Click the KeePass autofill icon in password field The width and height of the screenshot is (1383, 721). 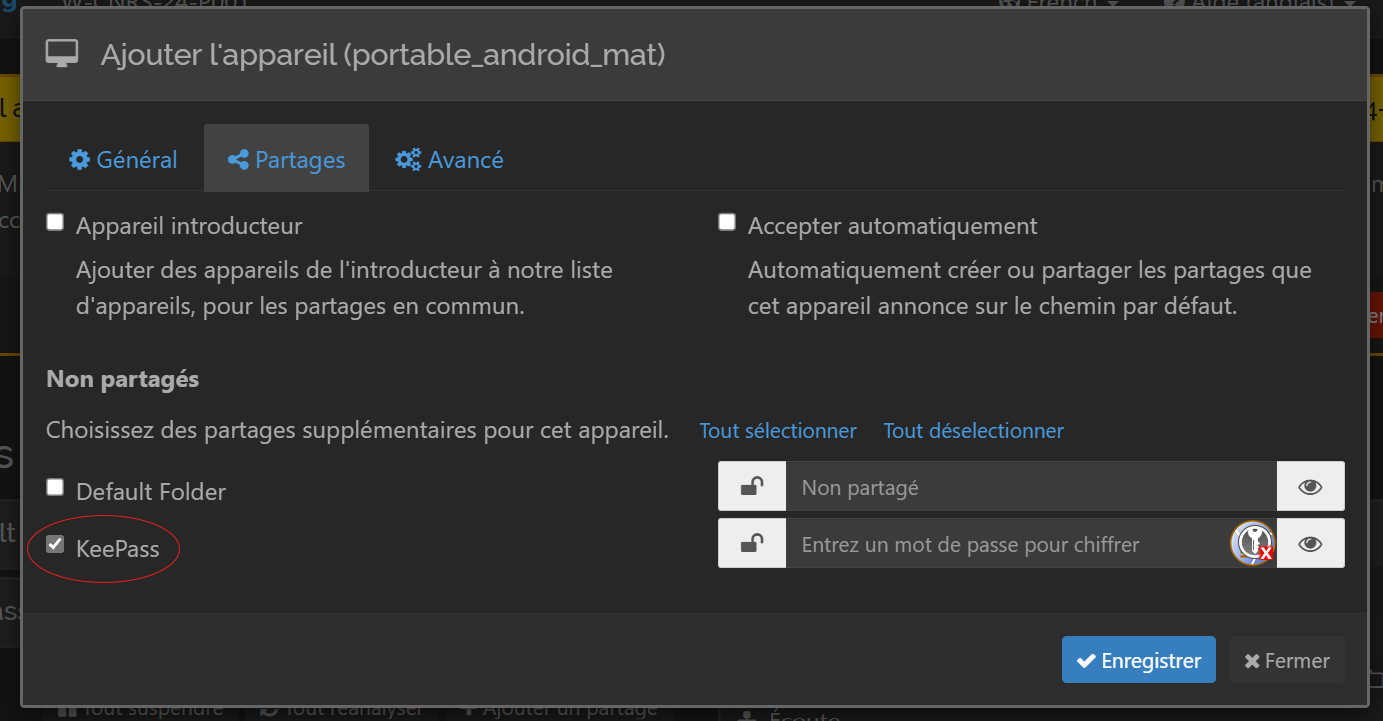click(1252, 543)
